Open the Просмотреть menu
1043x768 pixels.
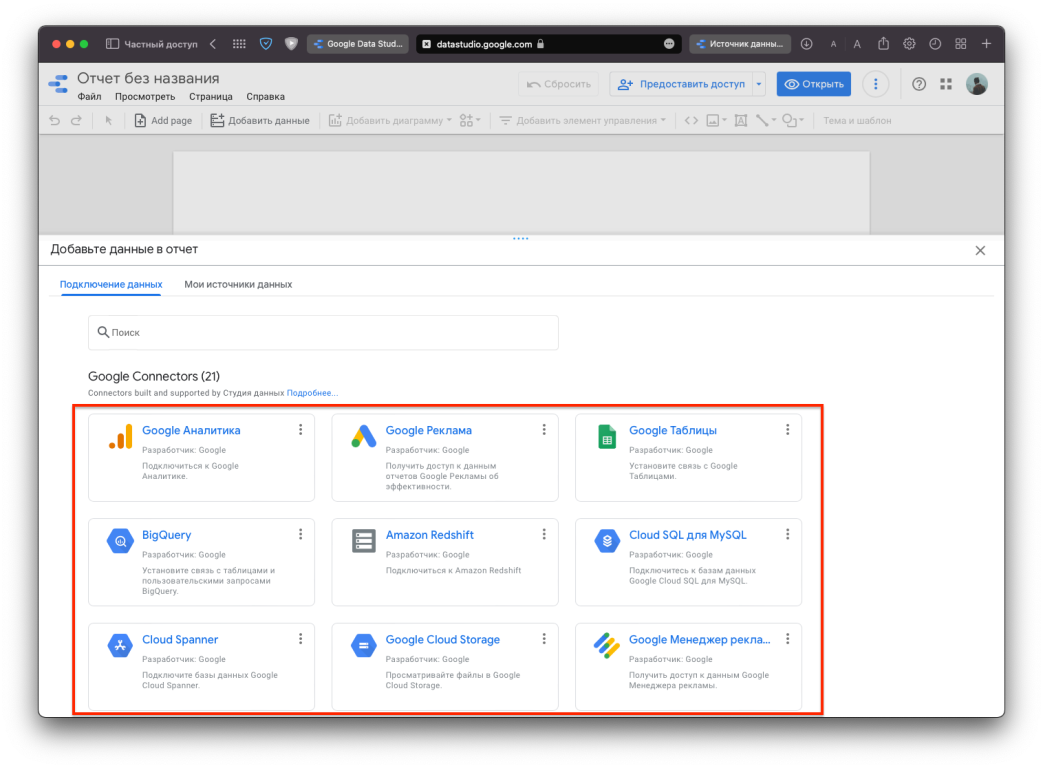click(x=145, y=96)
